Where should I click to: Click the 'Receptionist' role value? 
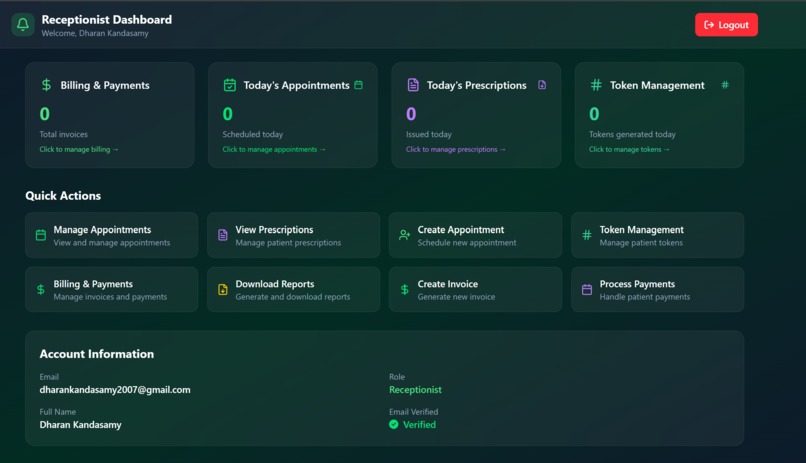click(x=415, y=390)
